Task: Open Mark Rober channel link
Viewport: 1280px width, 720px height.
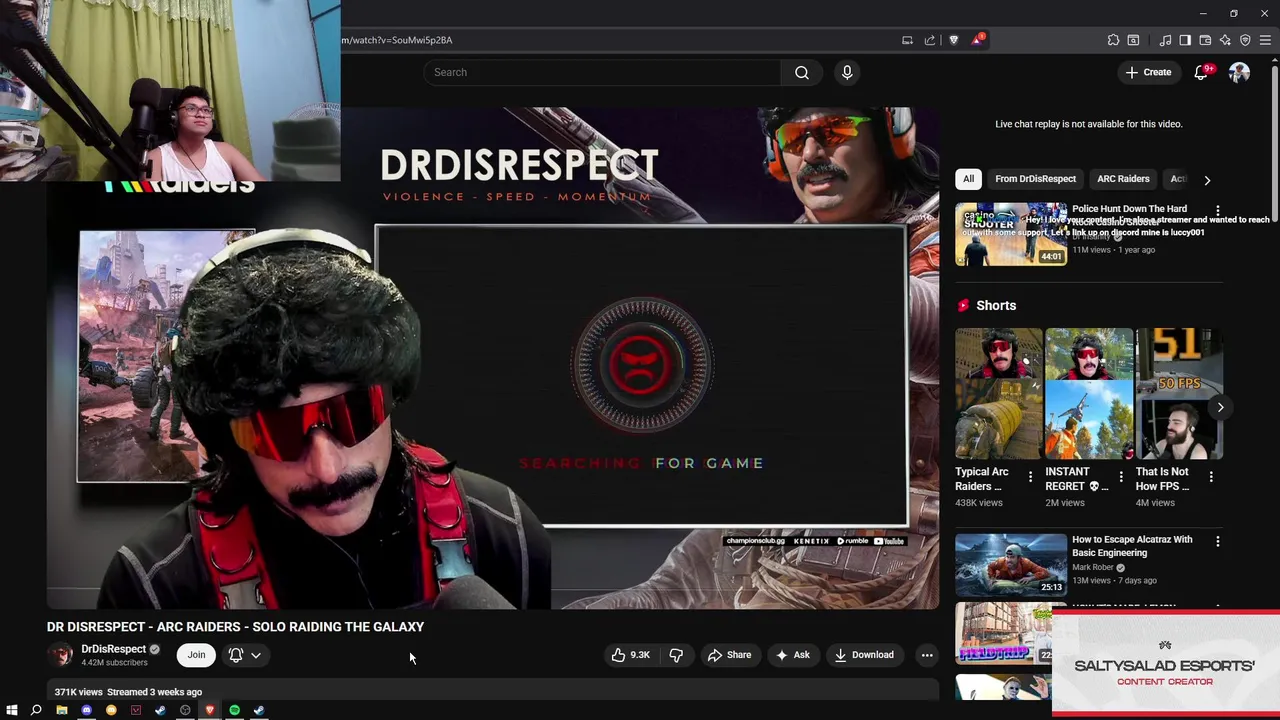Action: click(x=1092, y=567)
